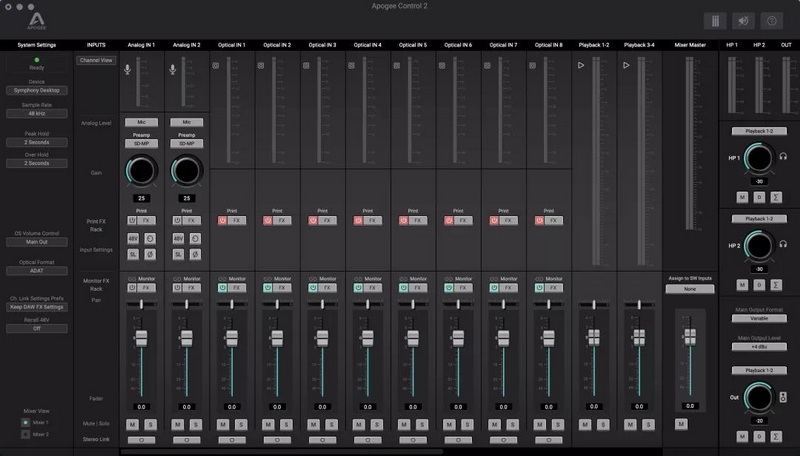Click the circular arrow input setting on Analog IN 1
This screenshot has width=800, height=456.
[x=150, y=238]
